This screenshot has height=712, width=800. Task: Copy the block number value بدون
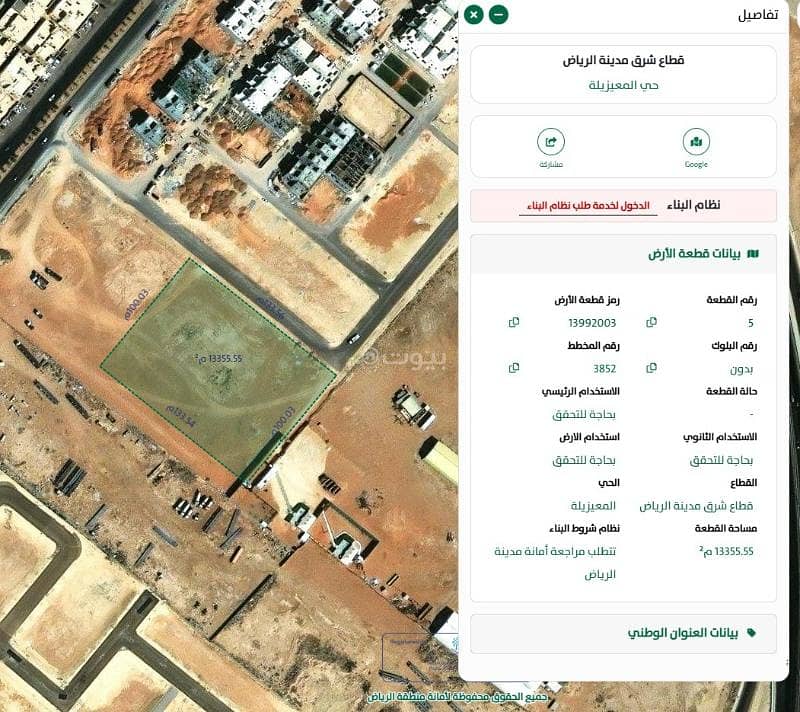652,368
